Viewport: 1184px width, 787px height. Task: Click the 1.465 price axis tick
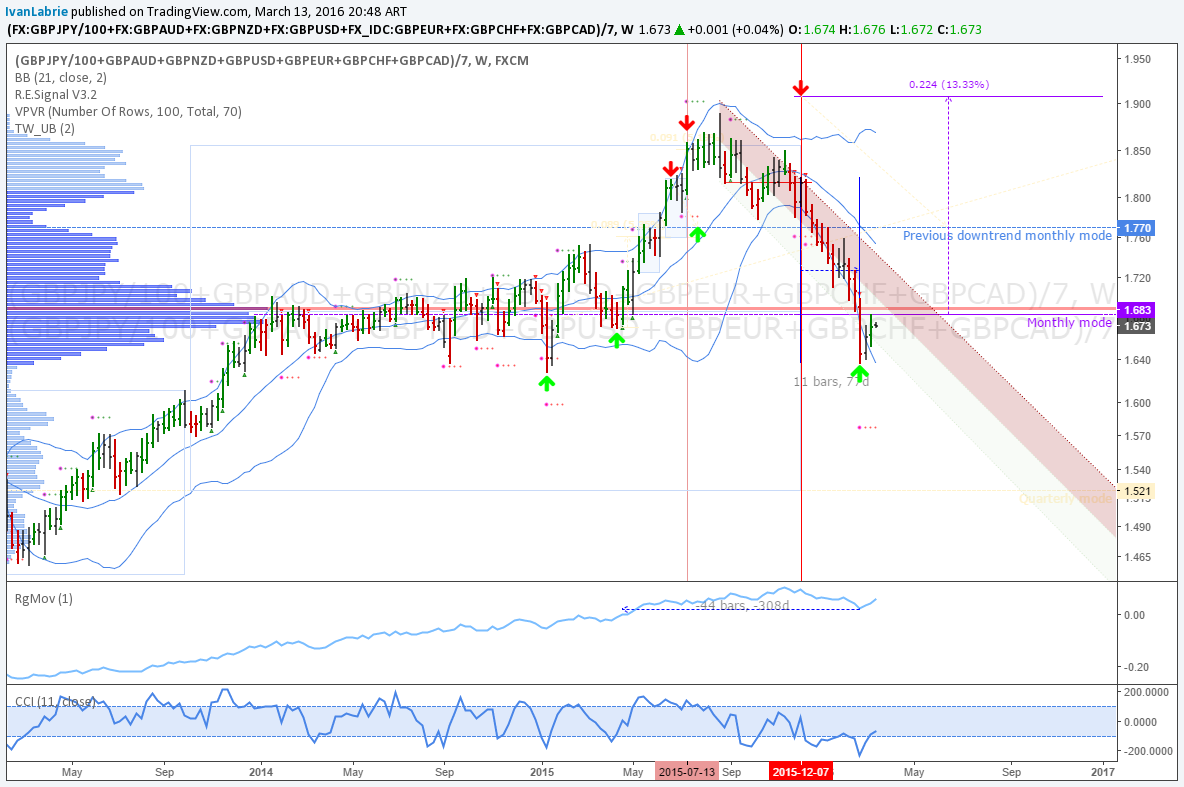point(1137,557)
